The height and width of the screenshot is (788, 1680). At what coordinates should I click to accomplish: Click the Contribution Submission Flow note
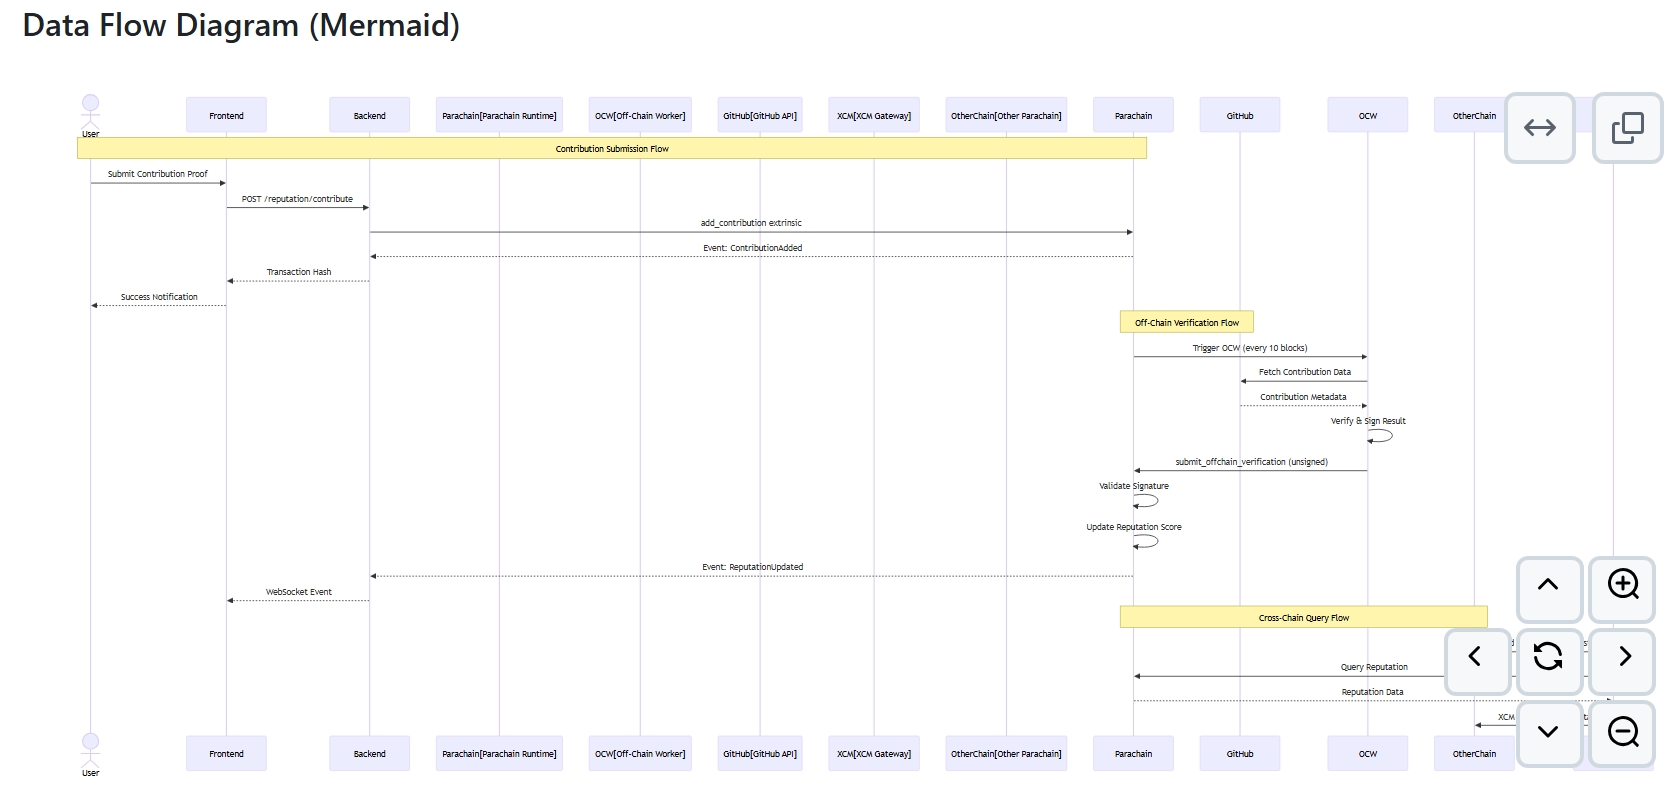(612, 149)
